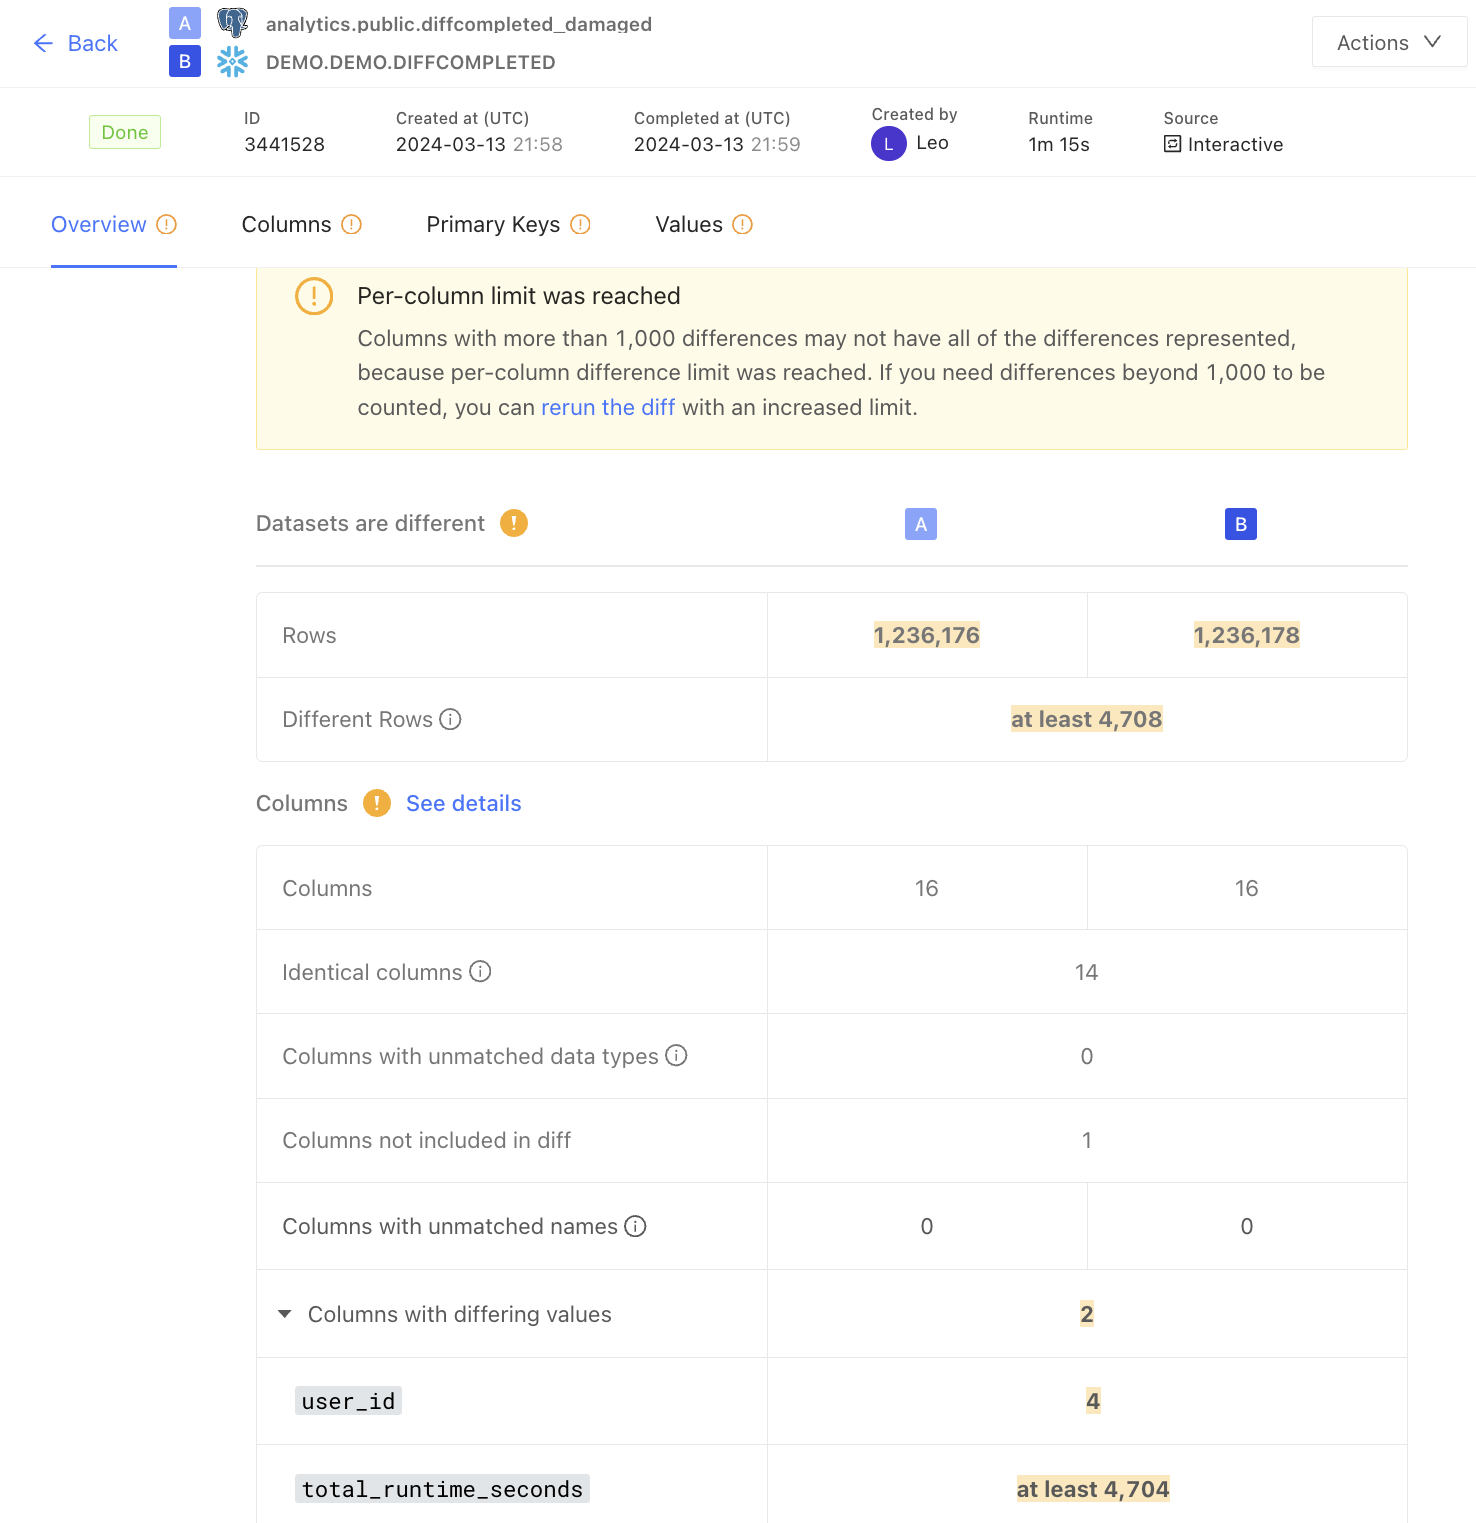The image size is (1476, 1523).
Task: Go to the Values tab
Action: coord(704,224)
